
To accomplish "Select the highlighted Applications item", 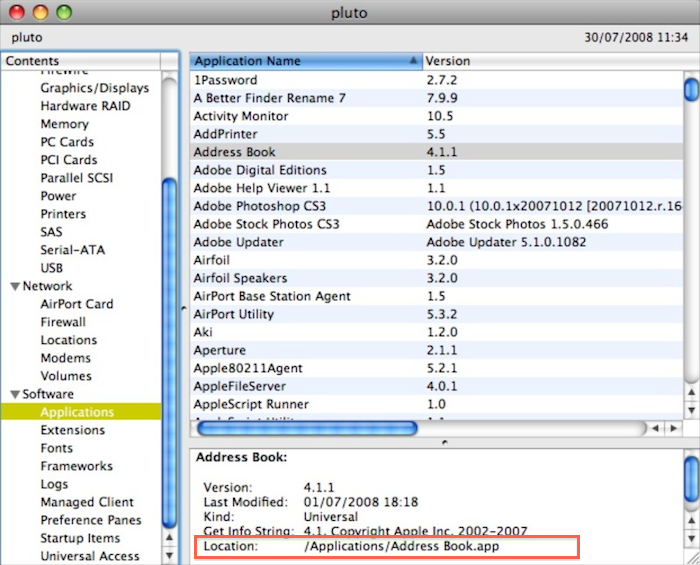I will [x=81, y=412].
